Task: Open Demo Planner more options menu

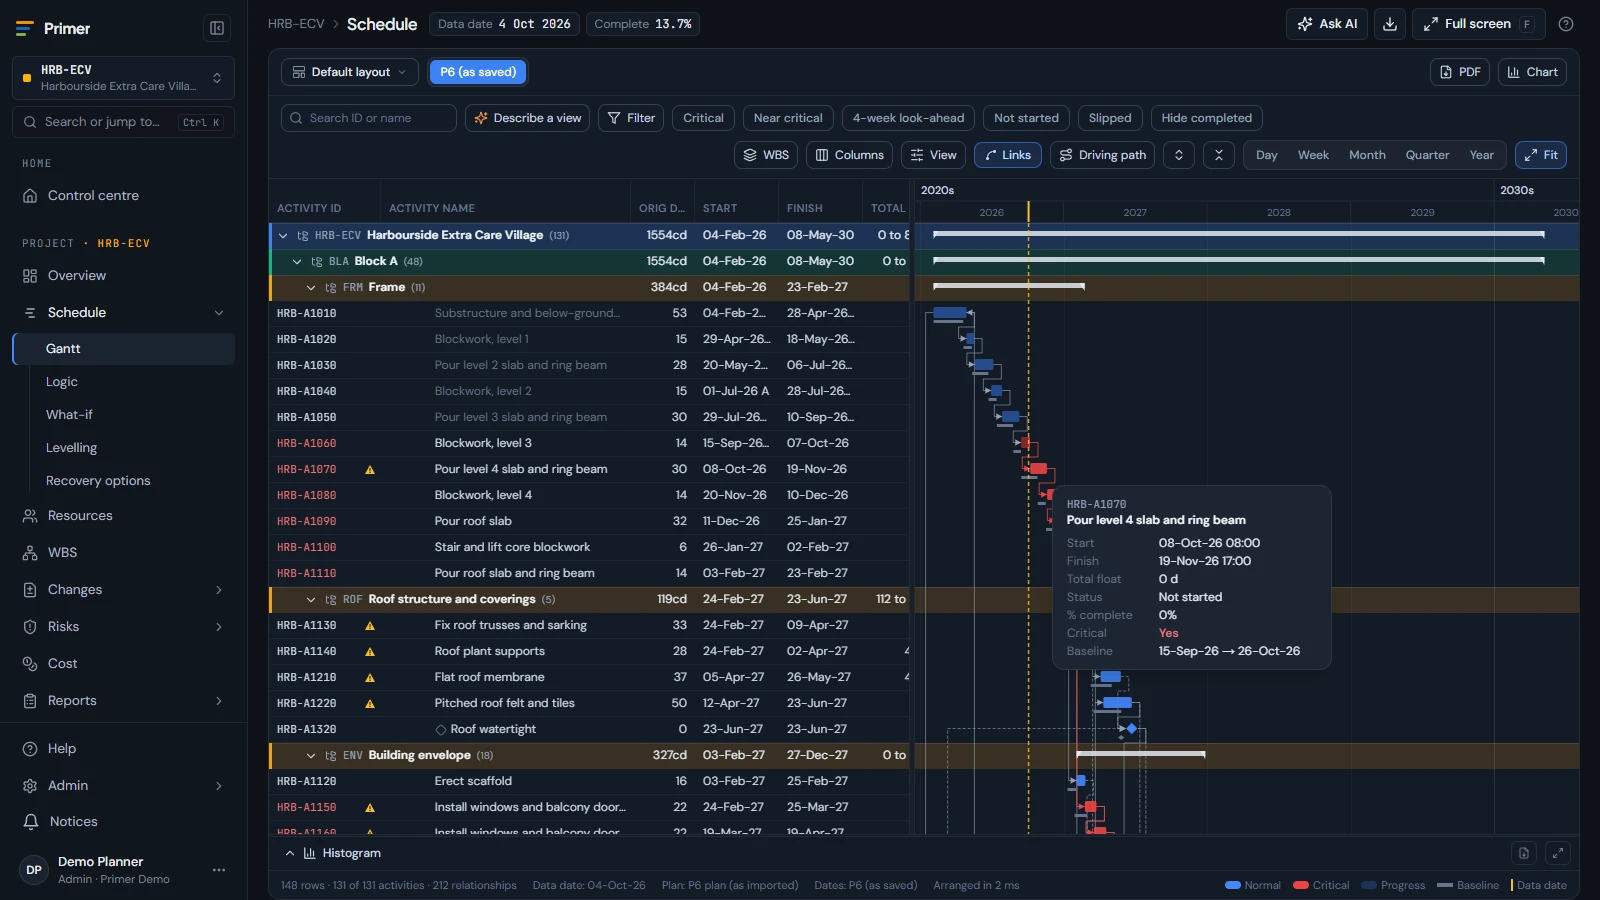Action: pyautogui.click(x=219, y=870)
